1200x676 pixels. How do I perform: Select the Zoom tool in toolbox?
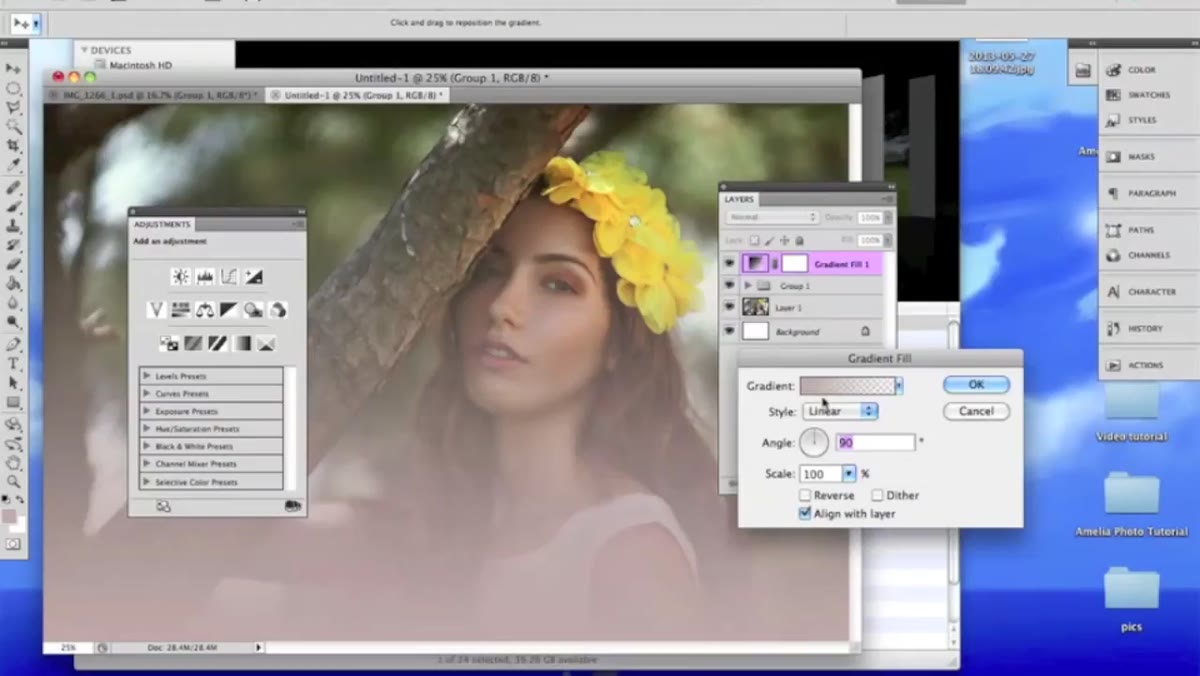(13, 481)
